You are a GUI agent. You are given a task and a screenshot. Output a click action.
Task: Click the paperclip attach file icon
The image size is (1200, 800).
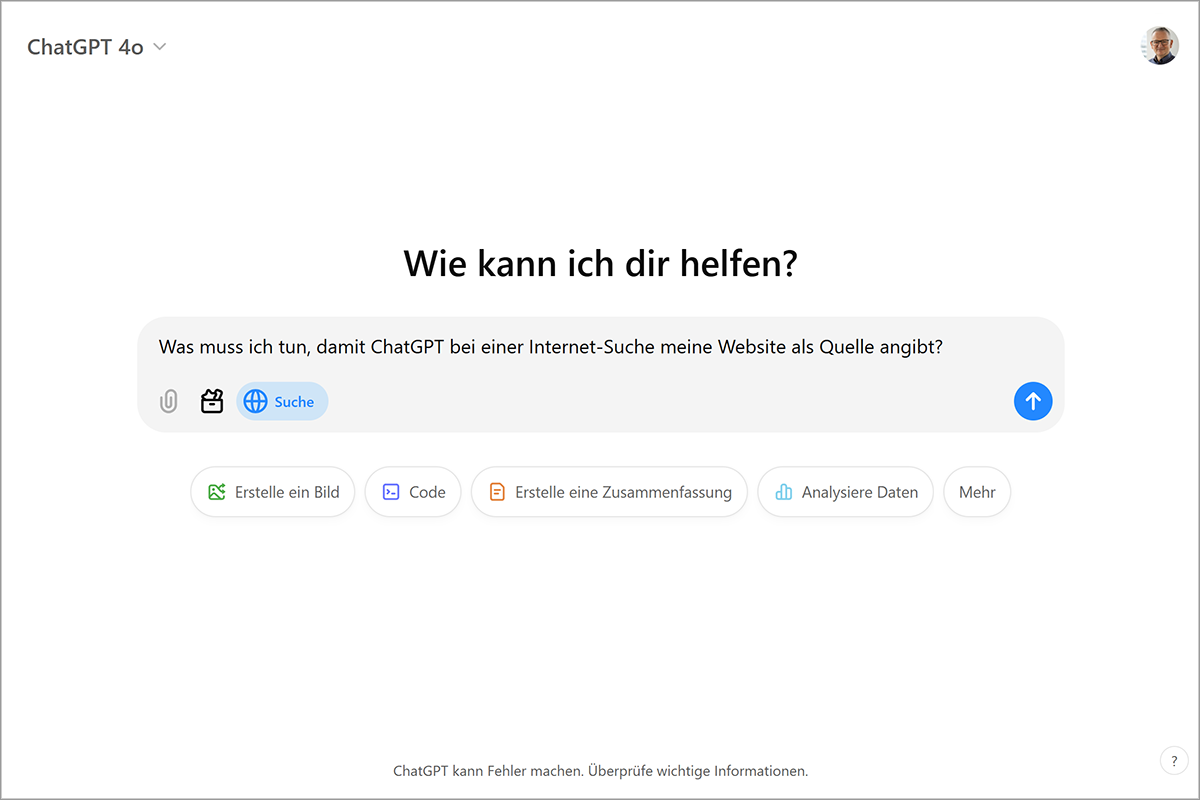point(169,402)
